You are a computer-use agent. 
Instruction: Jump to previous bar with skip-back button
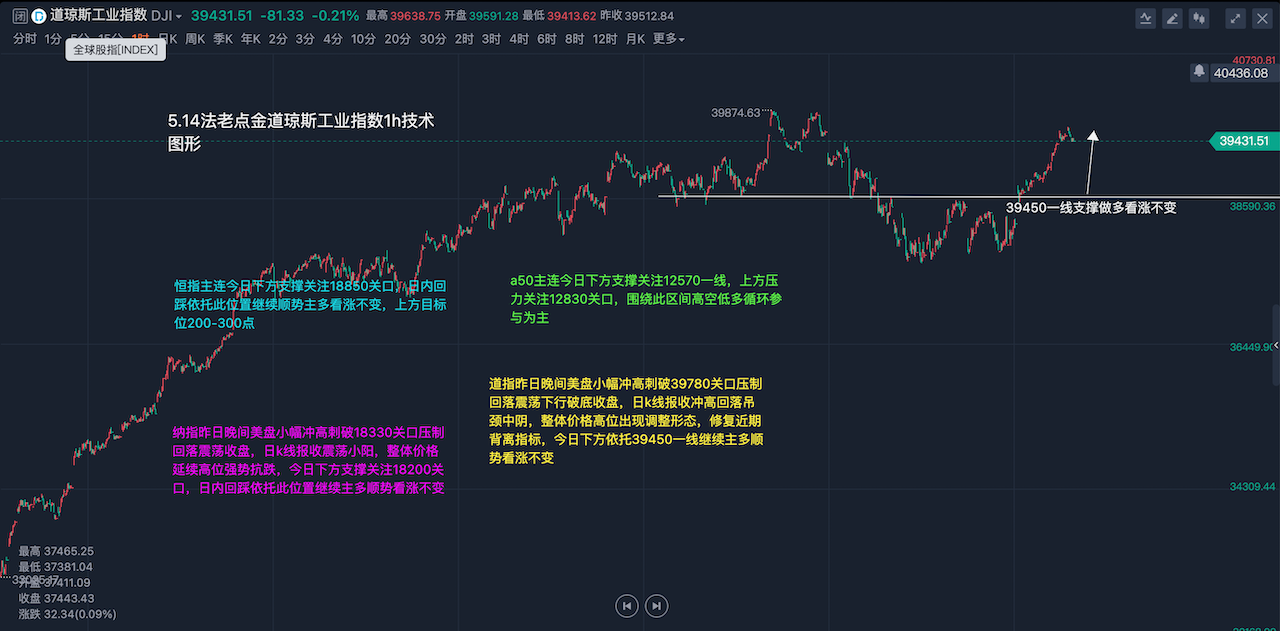click(x=626, y=605)
